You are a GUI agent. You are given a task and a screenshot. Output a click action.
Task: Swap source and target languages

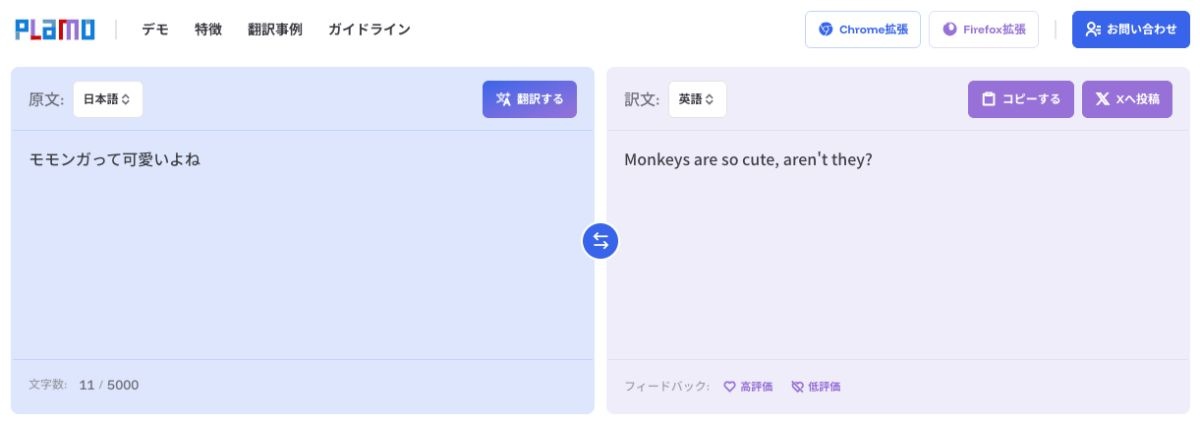click(601, 240)
